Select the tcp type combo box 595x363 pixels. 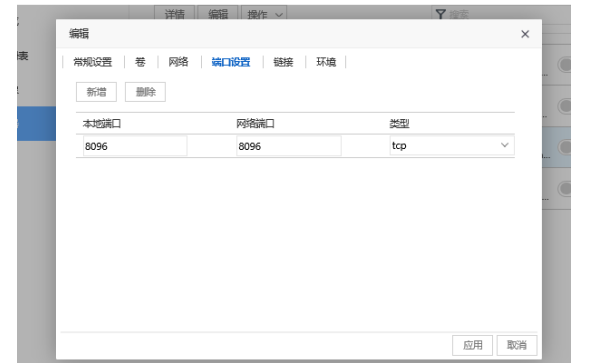click(452, 146)
